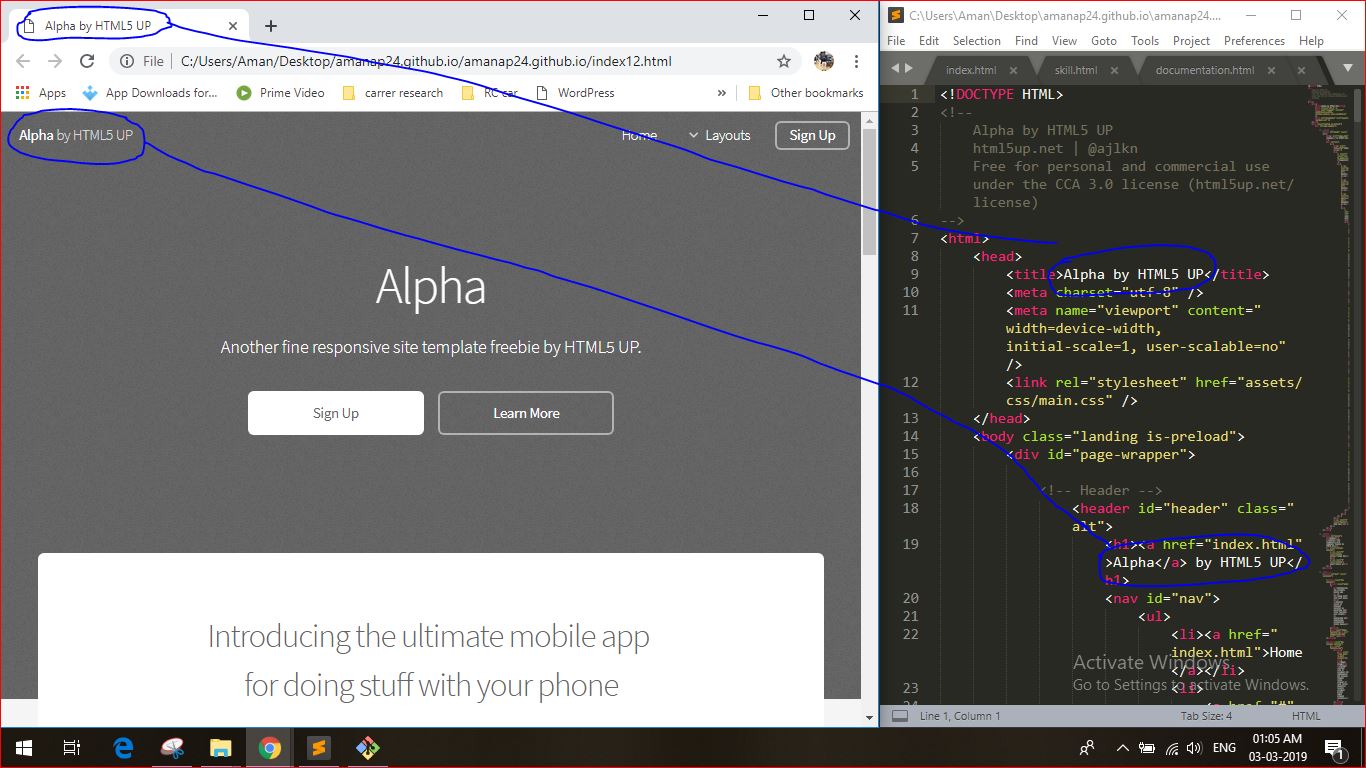Screen dimensions: 1366x768
Task: Click the 'Alpha' logo link in page header
Action: point(36,135)
